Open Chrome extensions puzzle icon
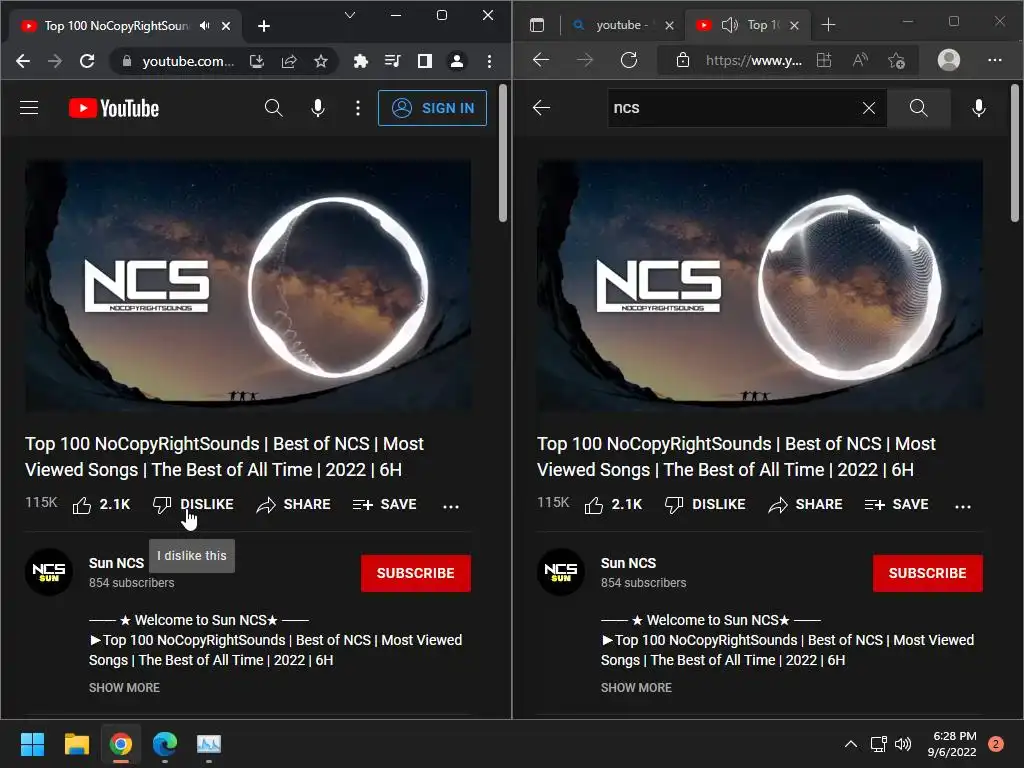Viewport: 1024px width, 768px height. (360, 61)
